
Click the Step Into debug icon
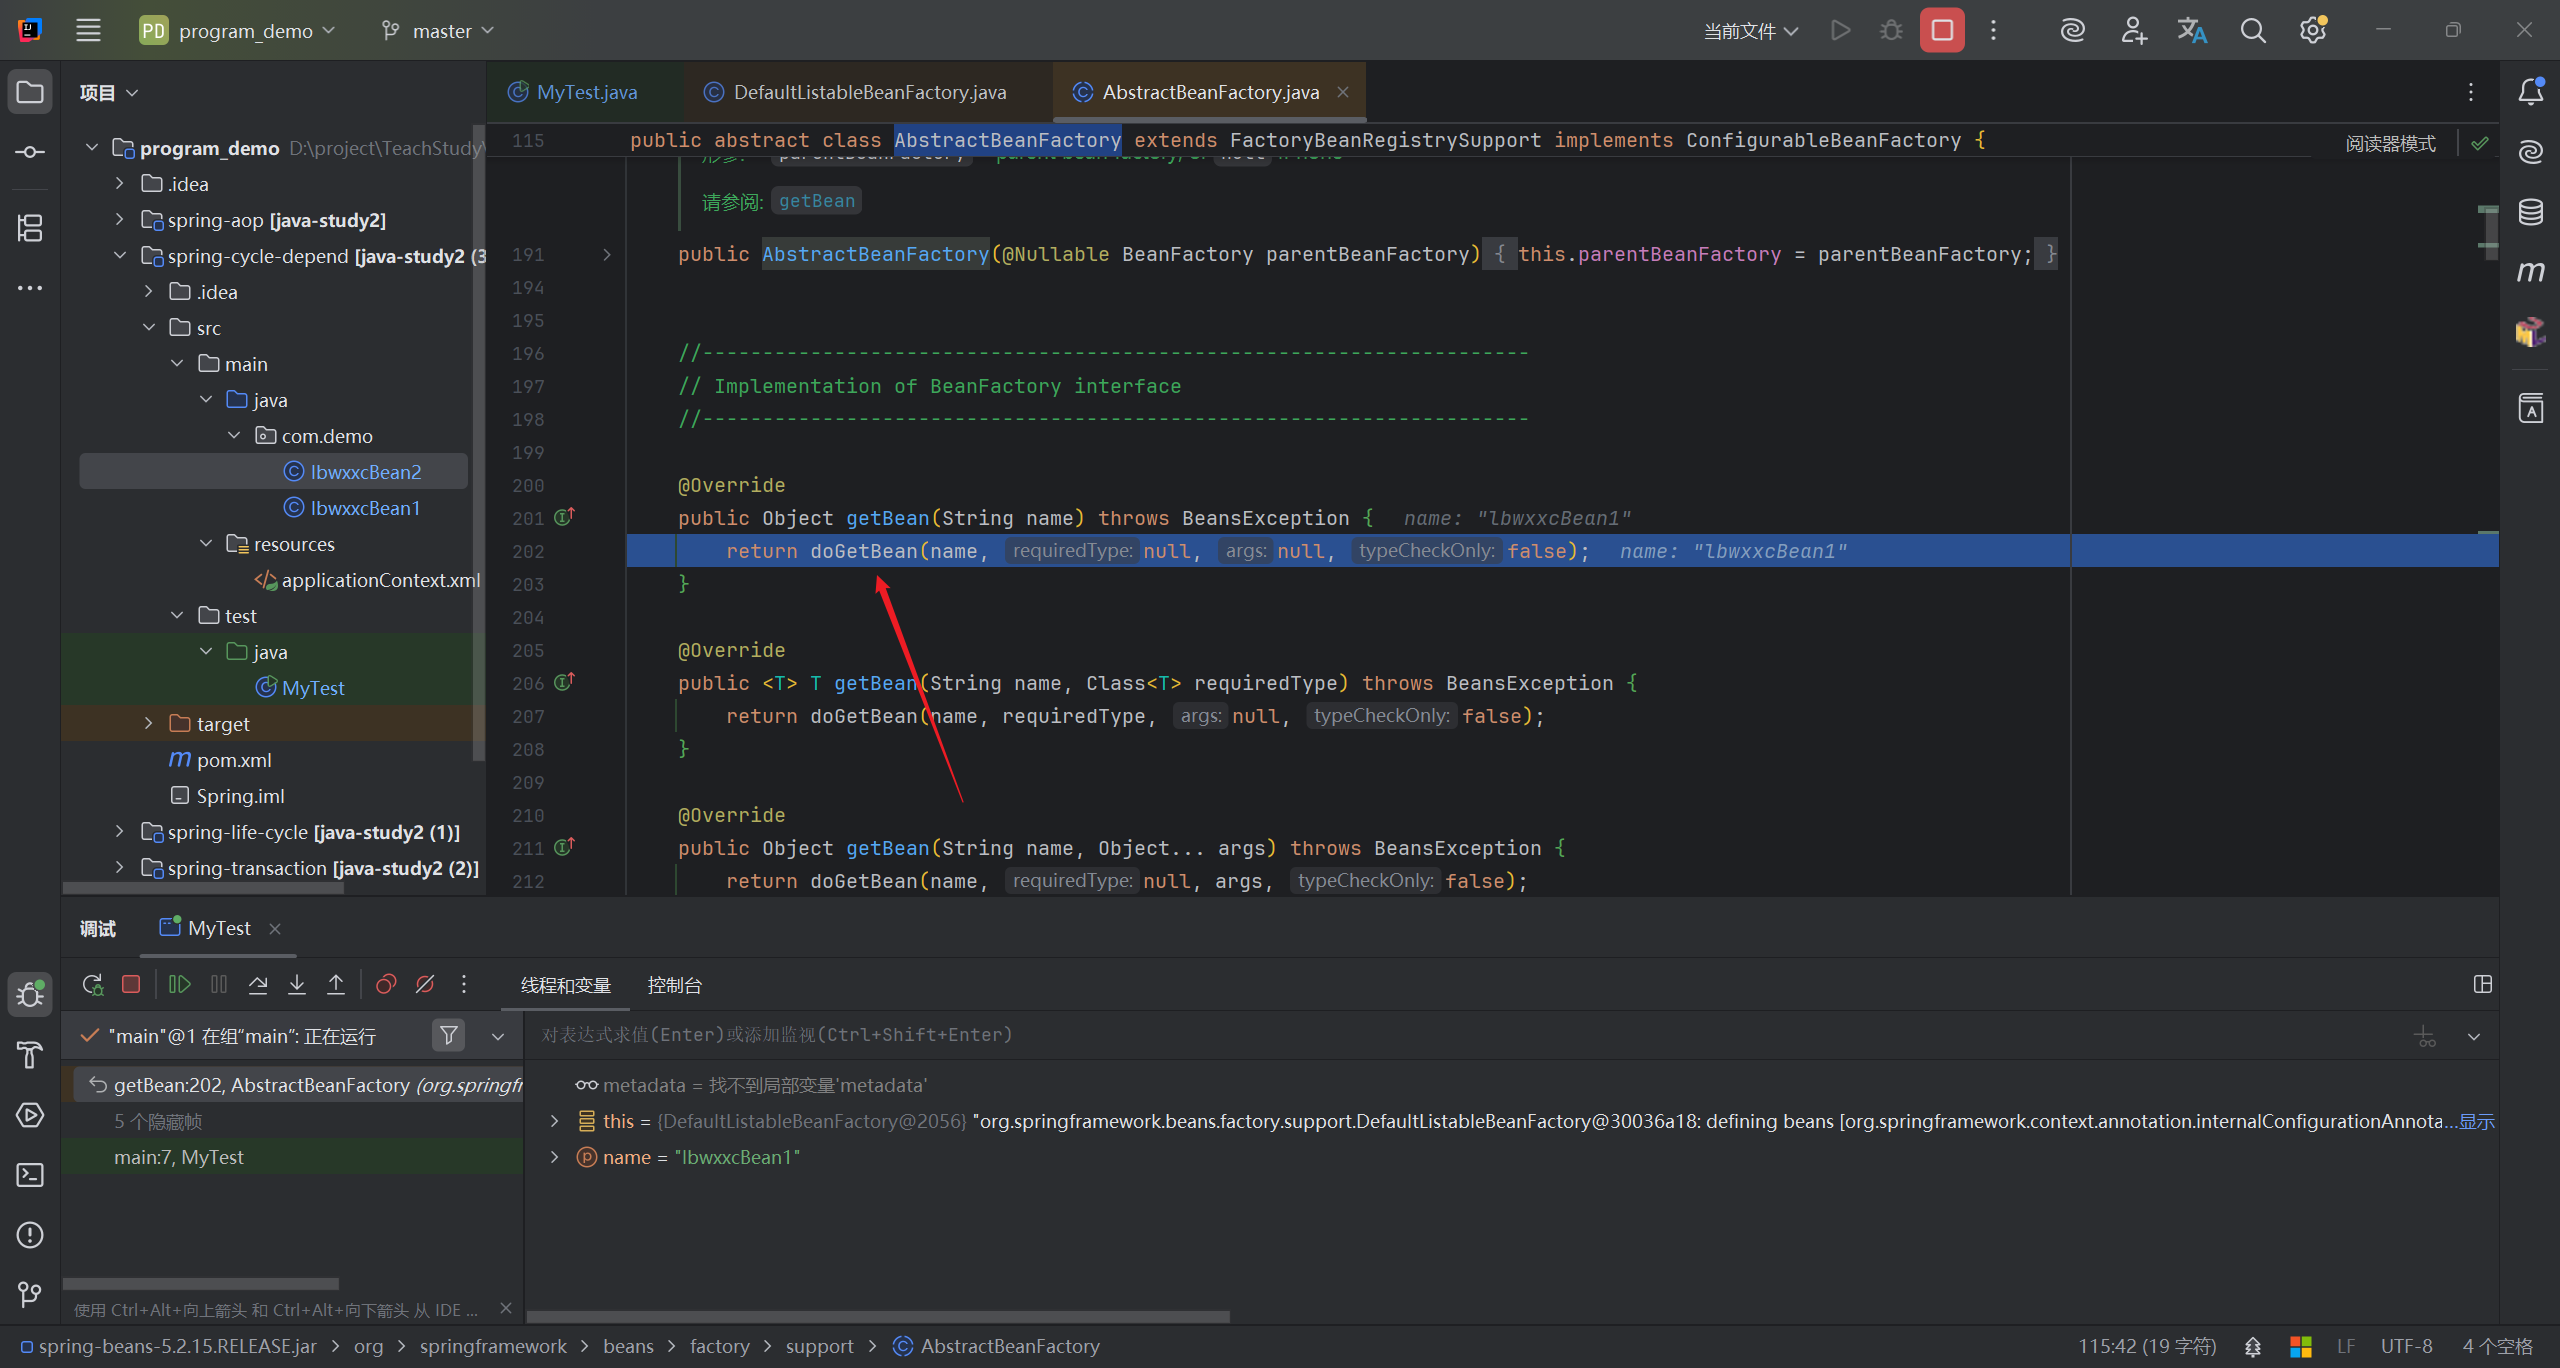[297, 985]
